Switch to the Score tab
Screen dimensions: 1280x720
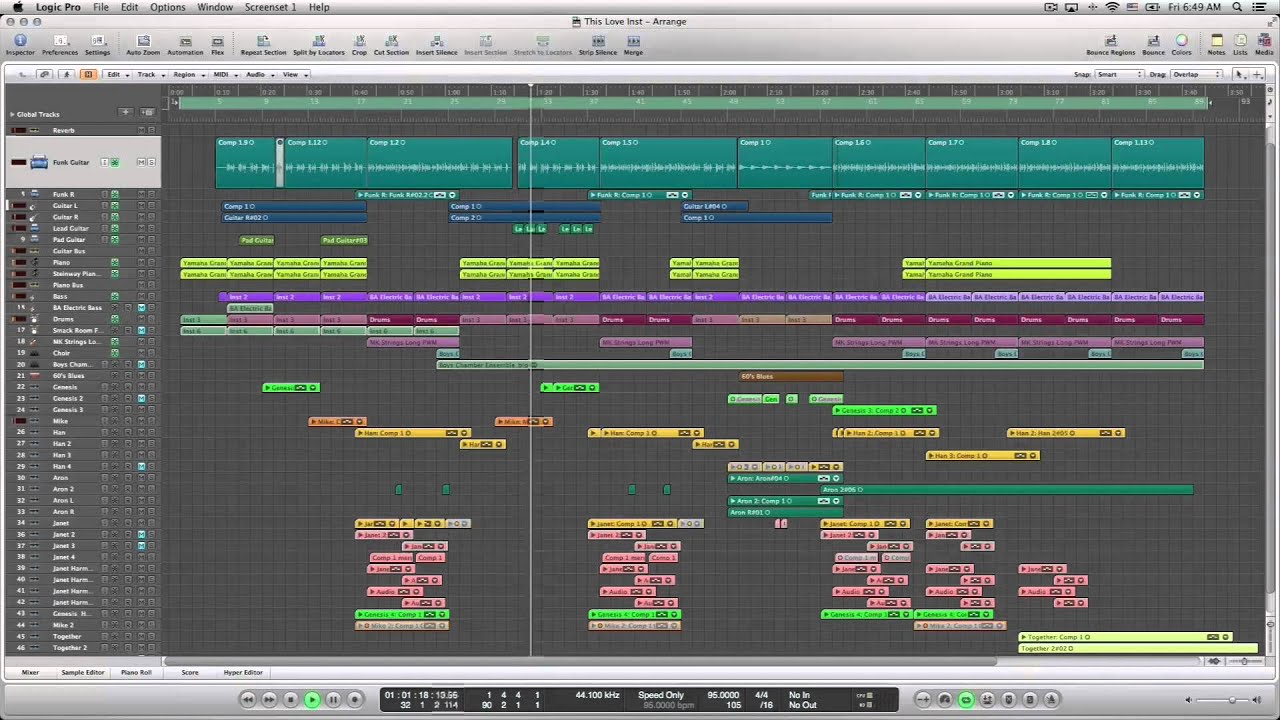click(189, 672)
